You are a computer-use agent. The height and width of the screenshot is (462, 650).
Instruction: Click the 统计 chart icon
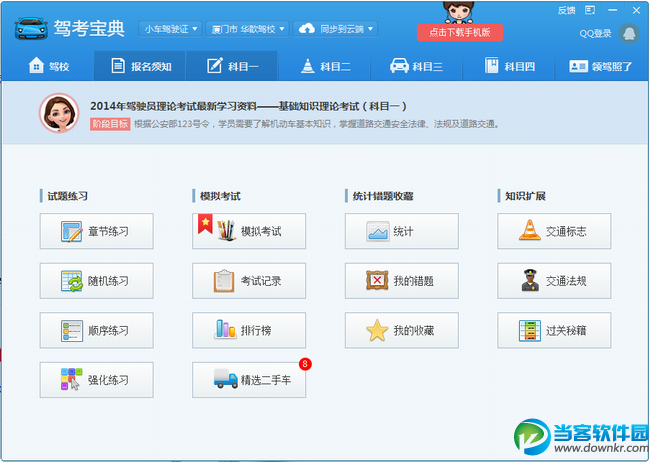[378, 231]
